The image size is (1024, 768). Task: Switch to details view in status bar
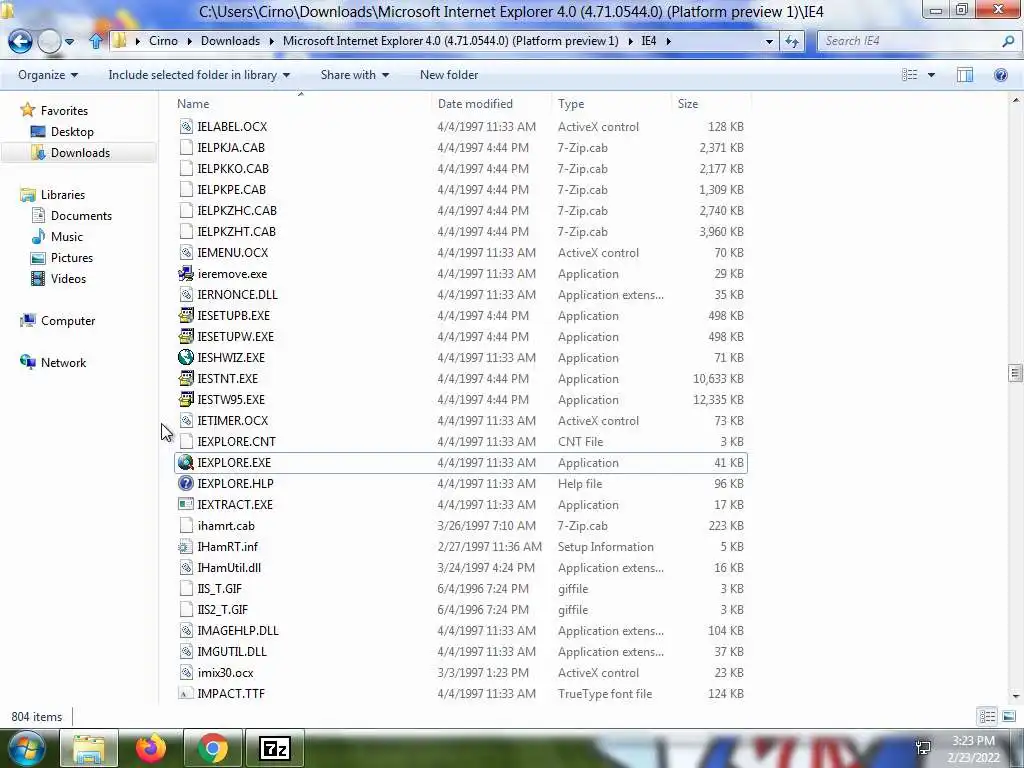click(x=987, y=716)
